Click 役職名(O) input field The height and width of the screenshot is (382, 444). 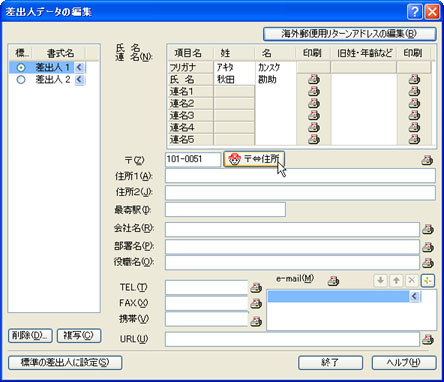pyautogui.click(x=292, y=263)
